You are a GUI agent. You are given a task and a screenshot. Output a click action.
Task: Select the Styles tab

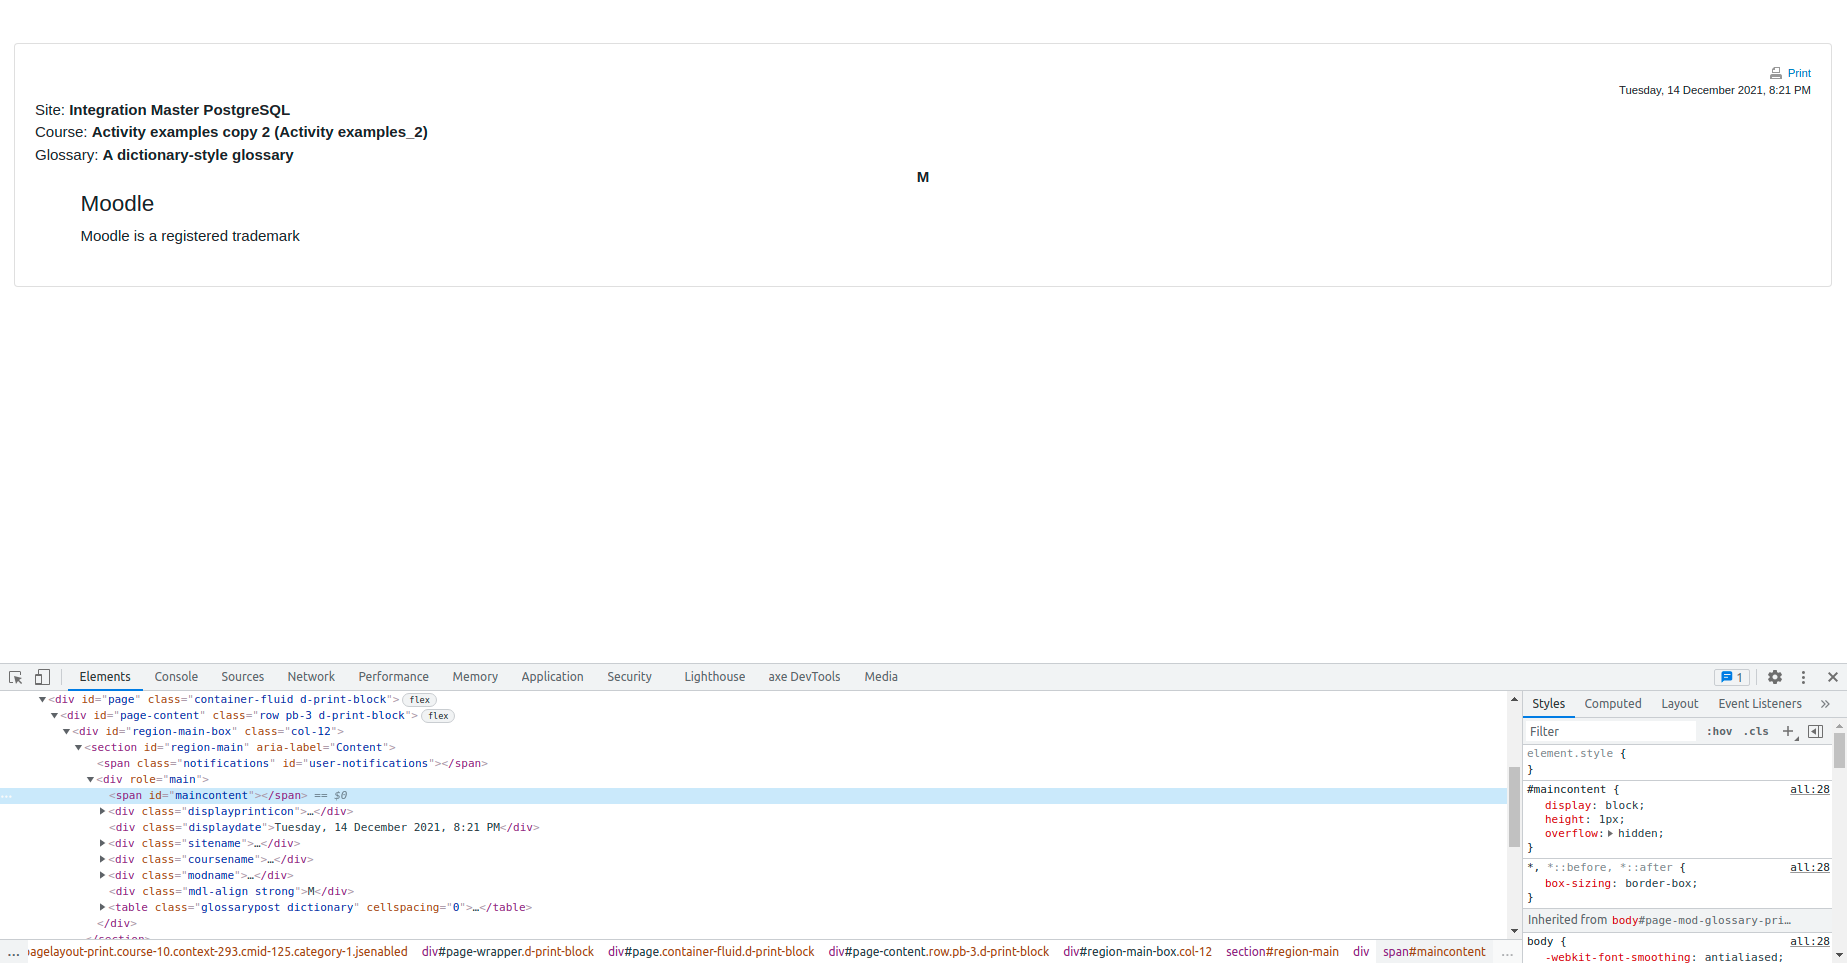1548,704
